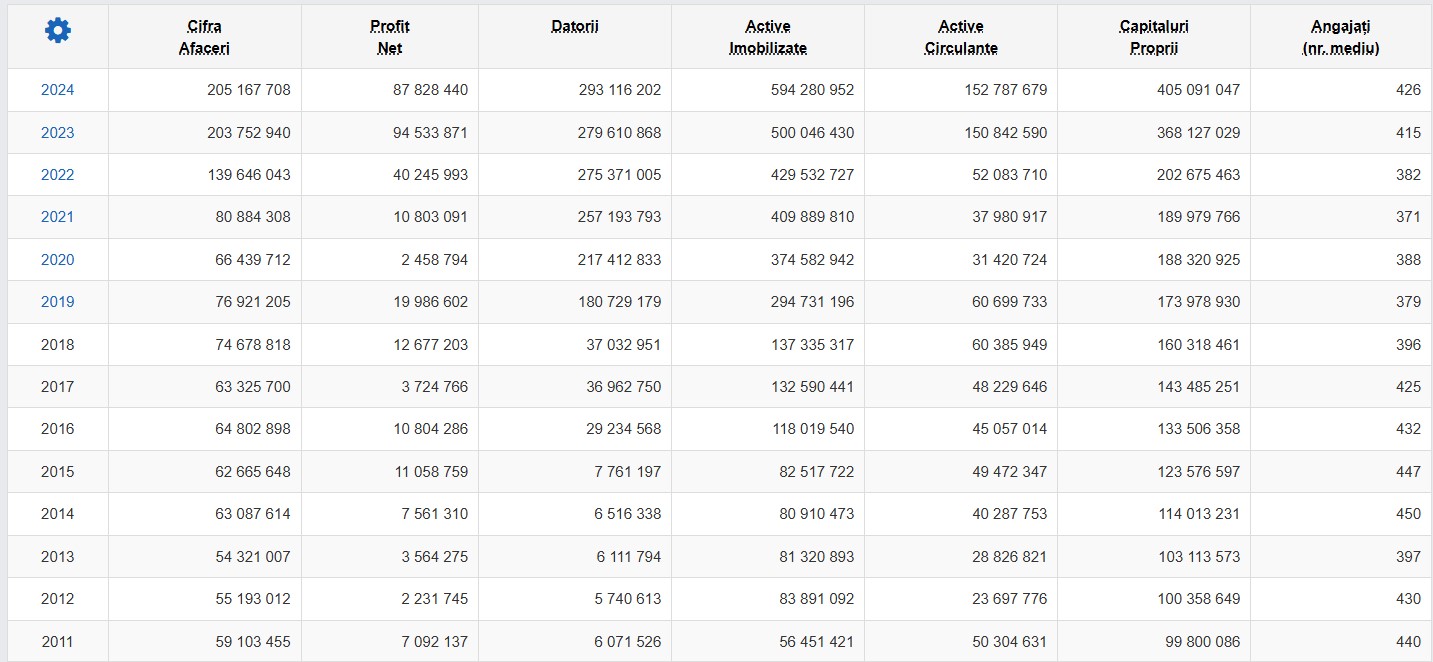Click the Active Circulante column header
This screenshot has width=1433, height=662.
[x=960, y=37]
